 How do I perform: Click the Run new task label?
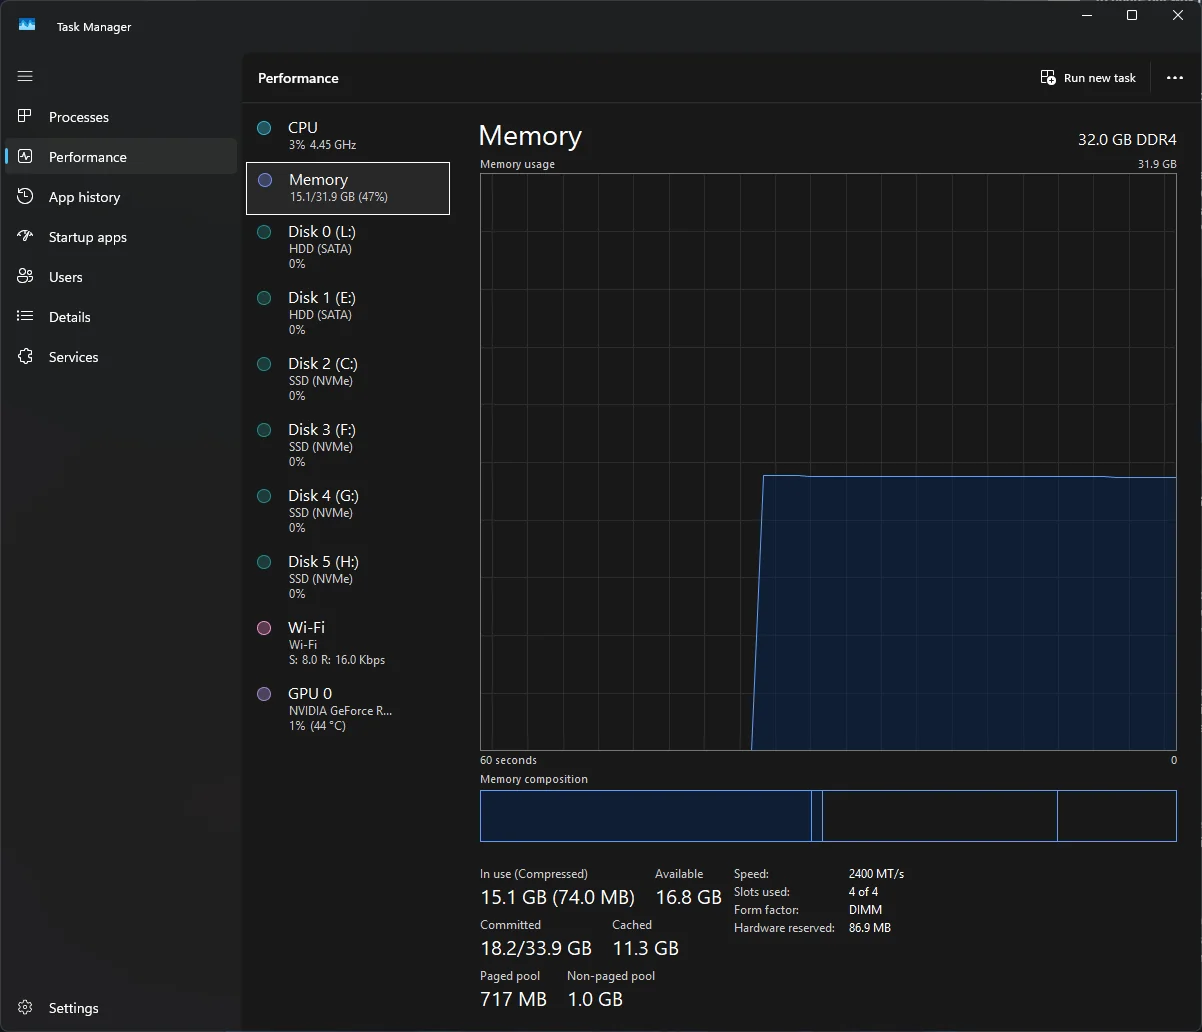coord(1100,78)
